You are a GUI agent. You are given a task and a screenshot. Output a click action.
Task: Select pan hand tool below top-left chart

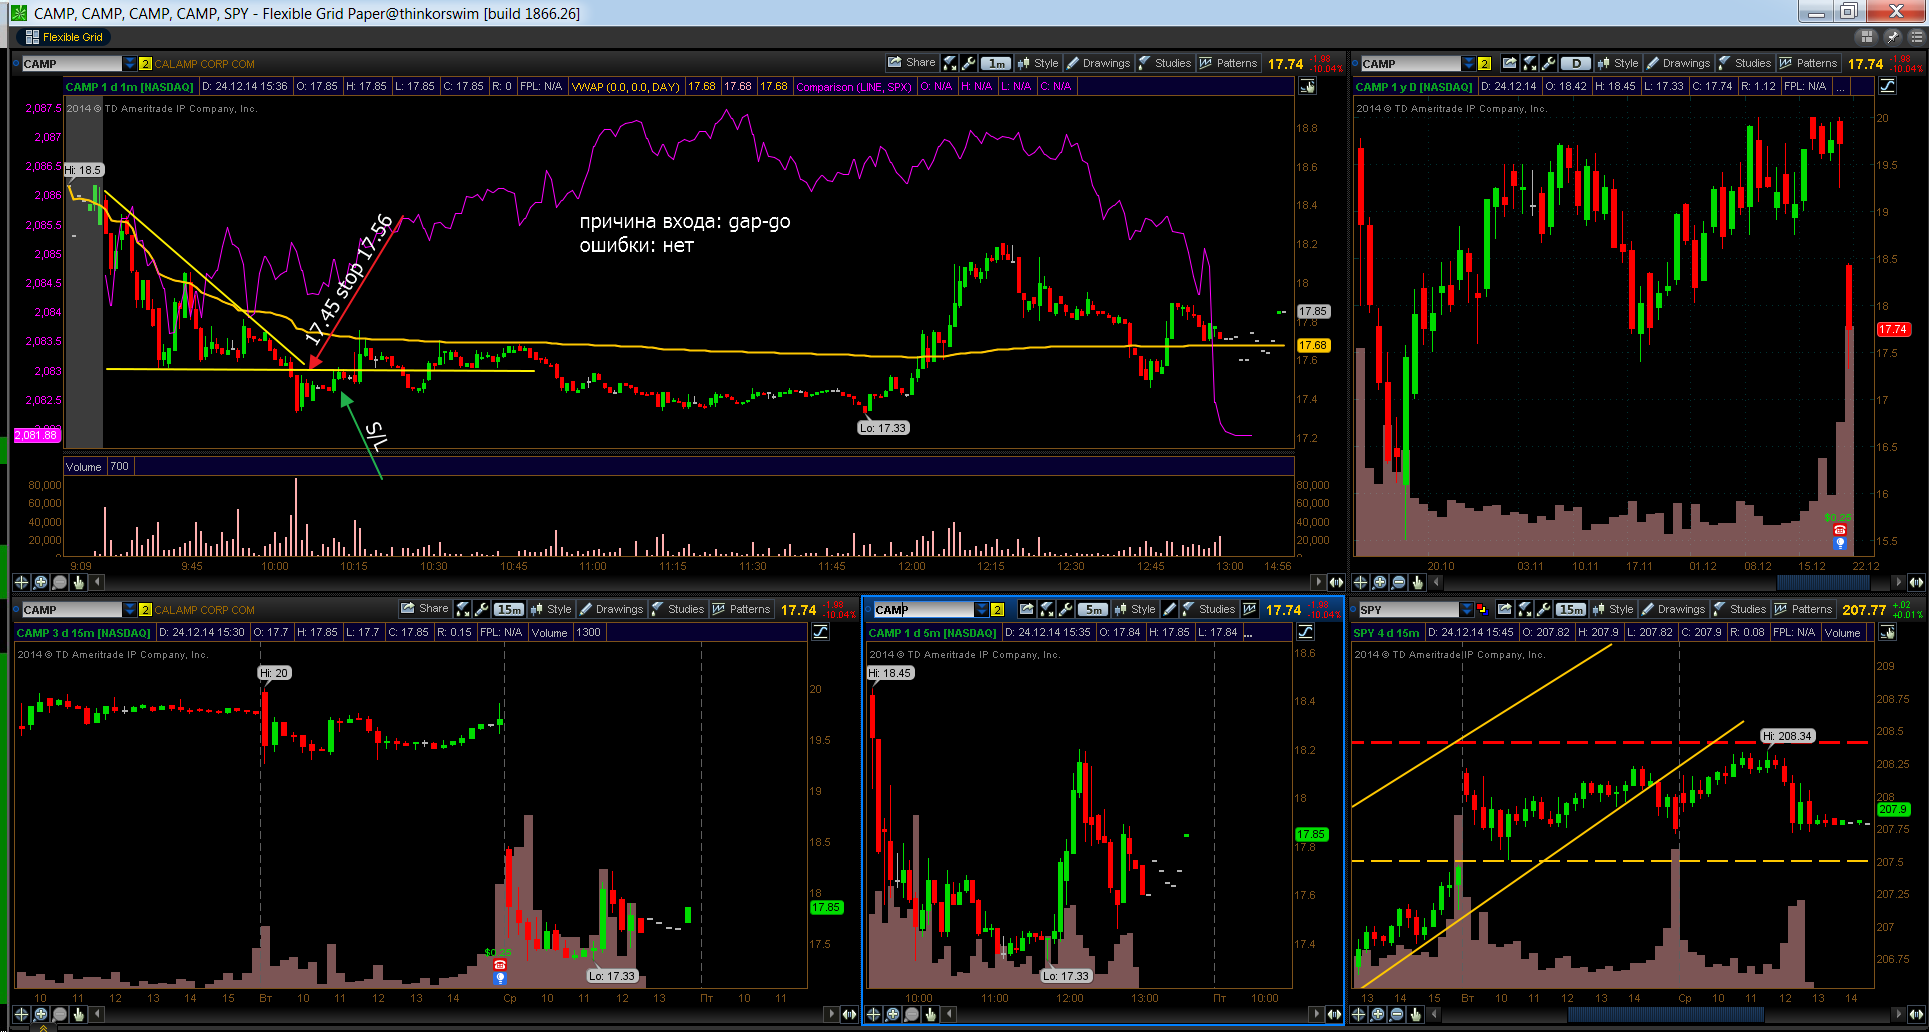coord(78,582)
